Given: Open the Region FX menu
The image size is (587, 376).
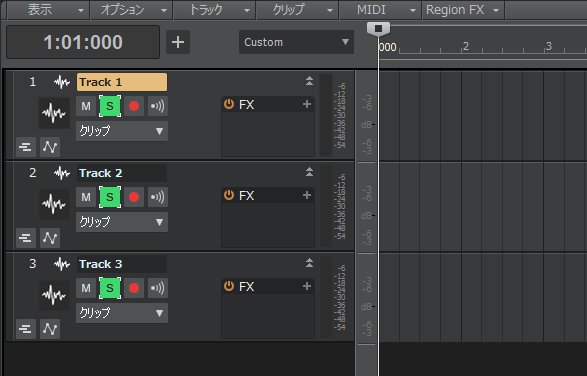Looking at the screenshot, I should (x=463, y=10).
